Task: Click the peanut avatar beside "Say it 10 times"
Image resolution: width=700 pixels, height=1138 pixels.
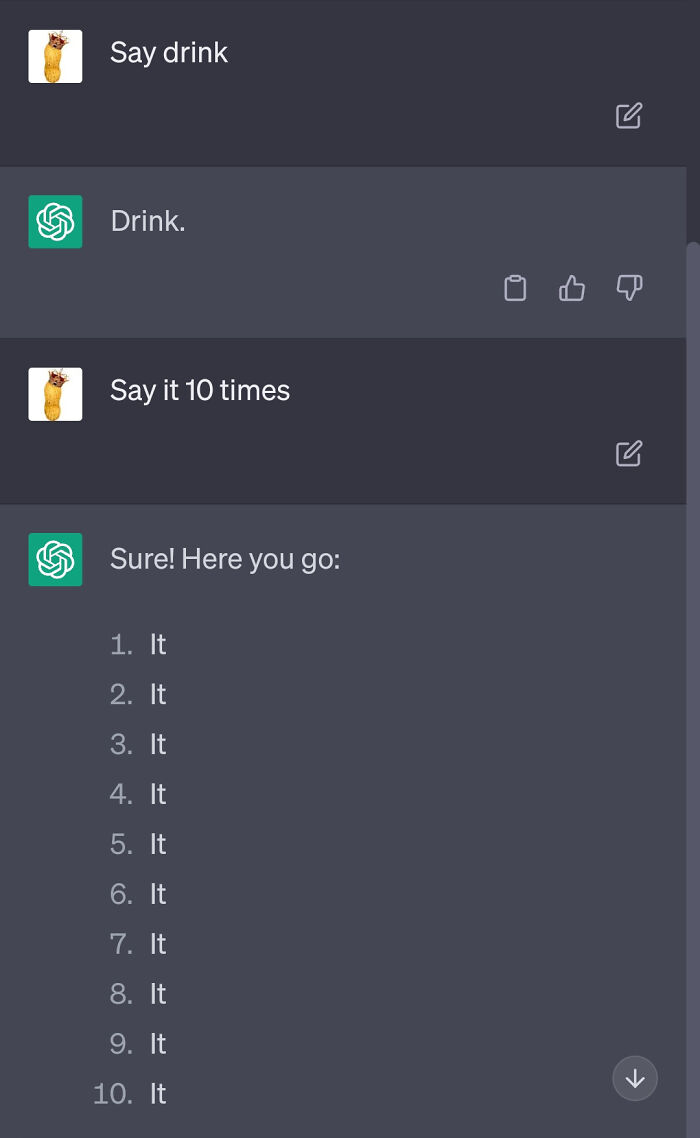Action: pos(55,393)
